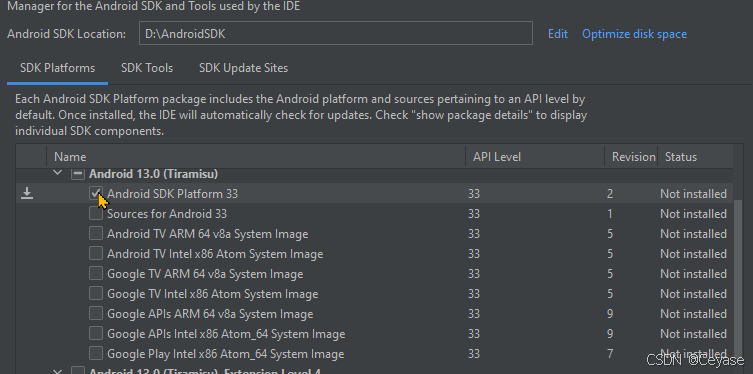Select the Google Play Intel x86 Atom_64 System Image text
The image size is (753, 374).
(226, 354)
